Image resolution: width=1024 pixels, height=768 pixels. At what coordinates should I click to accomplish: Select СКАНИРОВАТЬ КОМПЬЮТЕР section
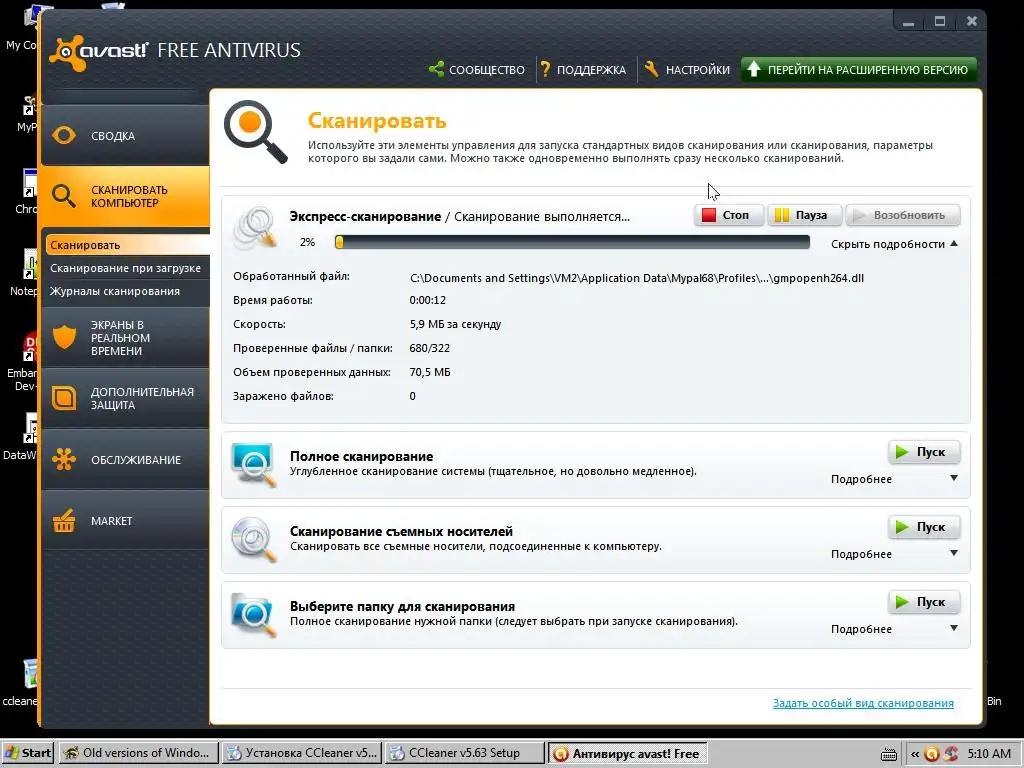[x=125, y=196]
